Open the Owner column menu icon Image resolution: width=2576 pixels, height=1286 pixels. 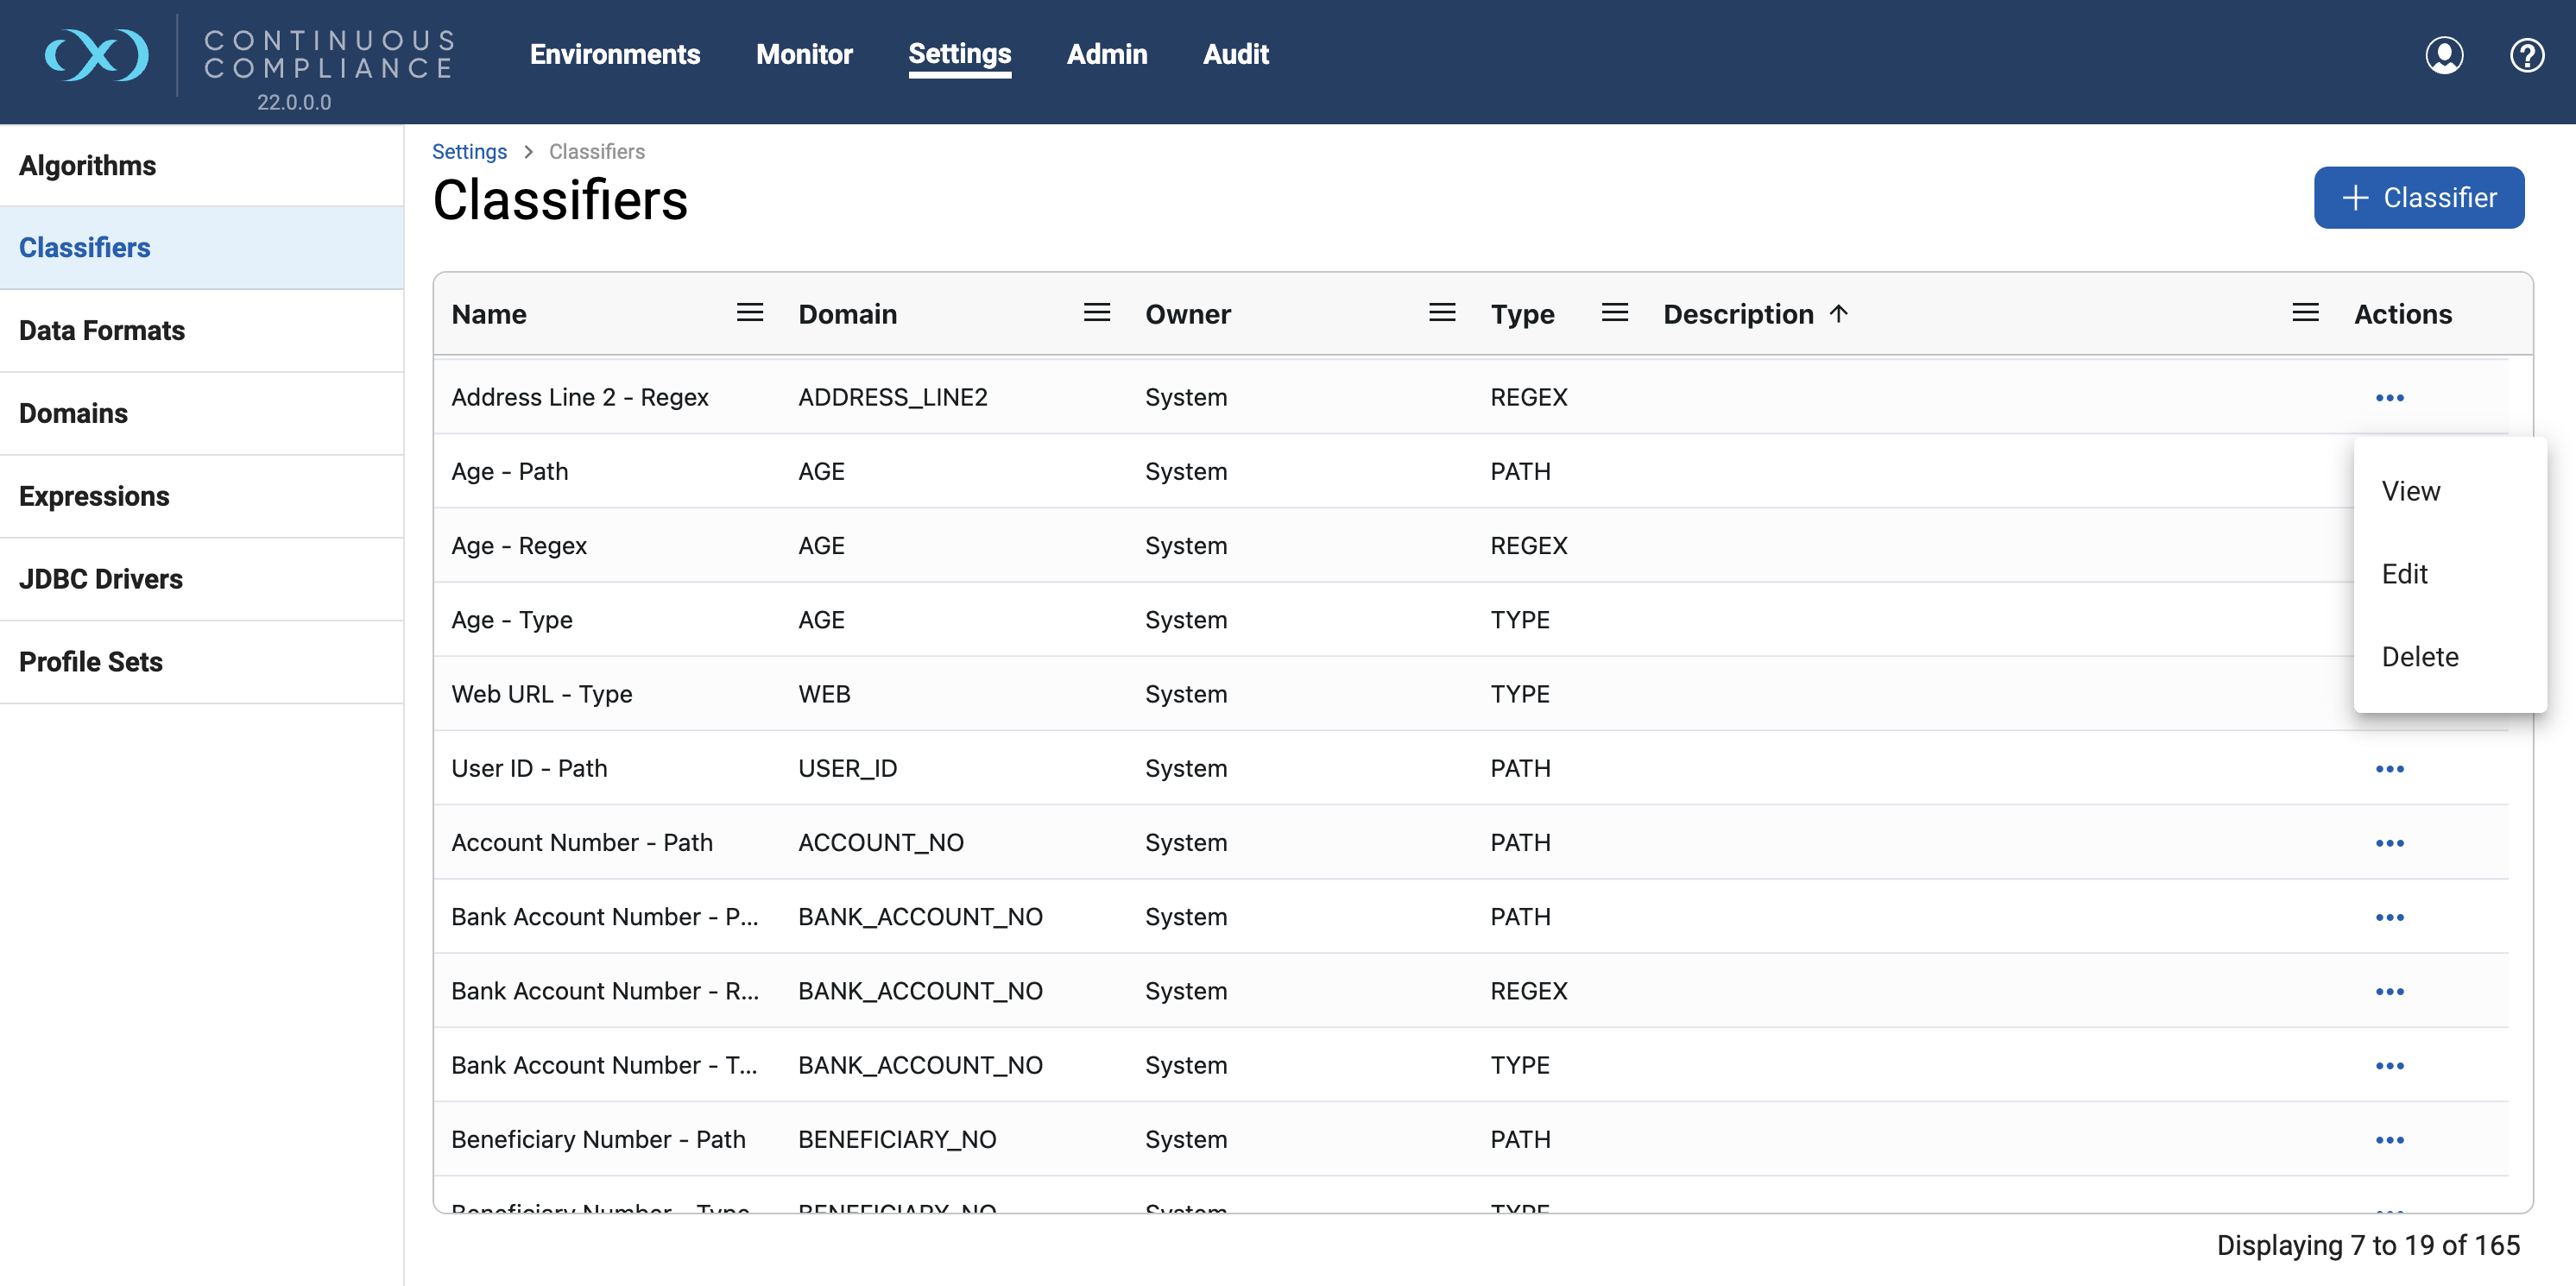pos(1442,313)
